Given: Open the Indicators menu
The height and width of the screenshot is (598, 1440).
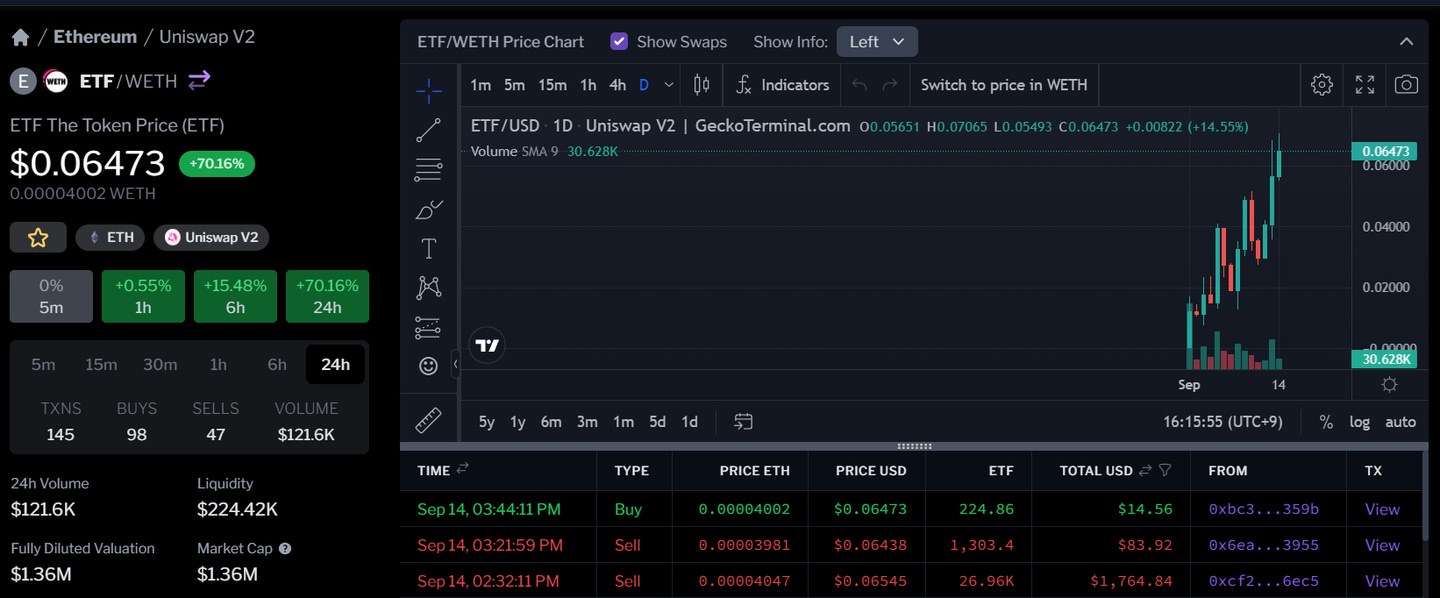Looking at the screenshot, I should click(x=783, y=85).
